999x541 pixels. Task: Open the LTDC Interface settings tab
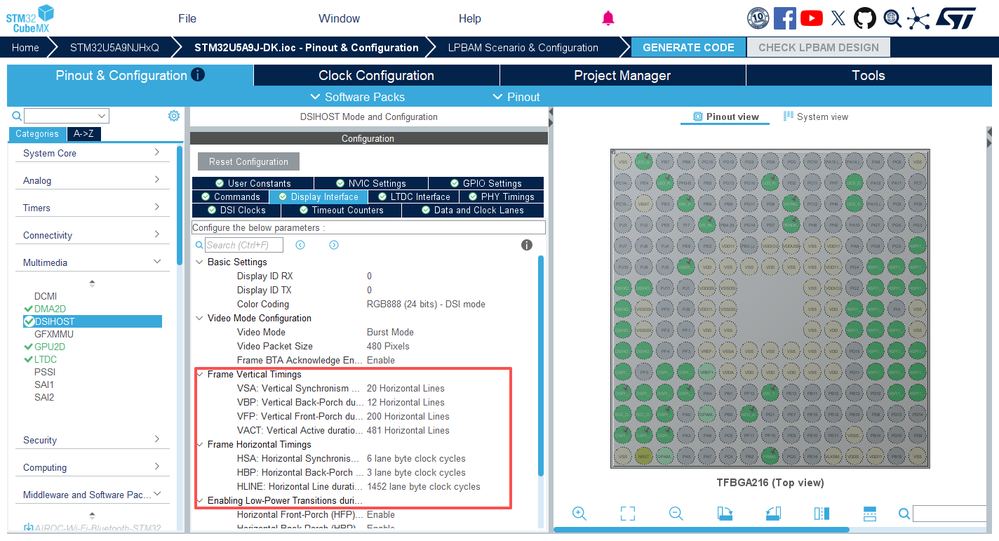414,197
